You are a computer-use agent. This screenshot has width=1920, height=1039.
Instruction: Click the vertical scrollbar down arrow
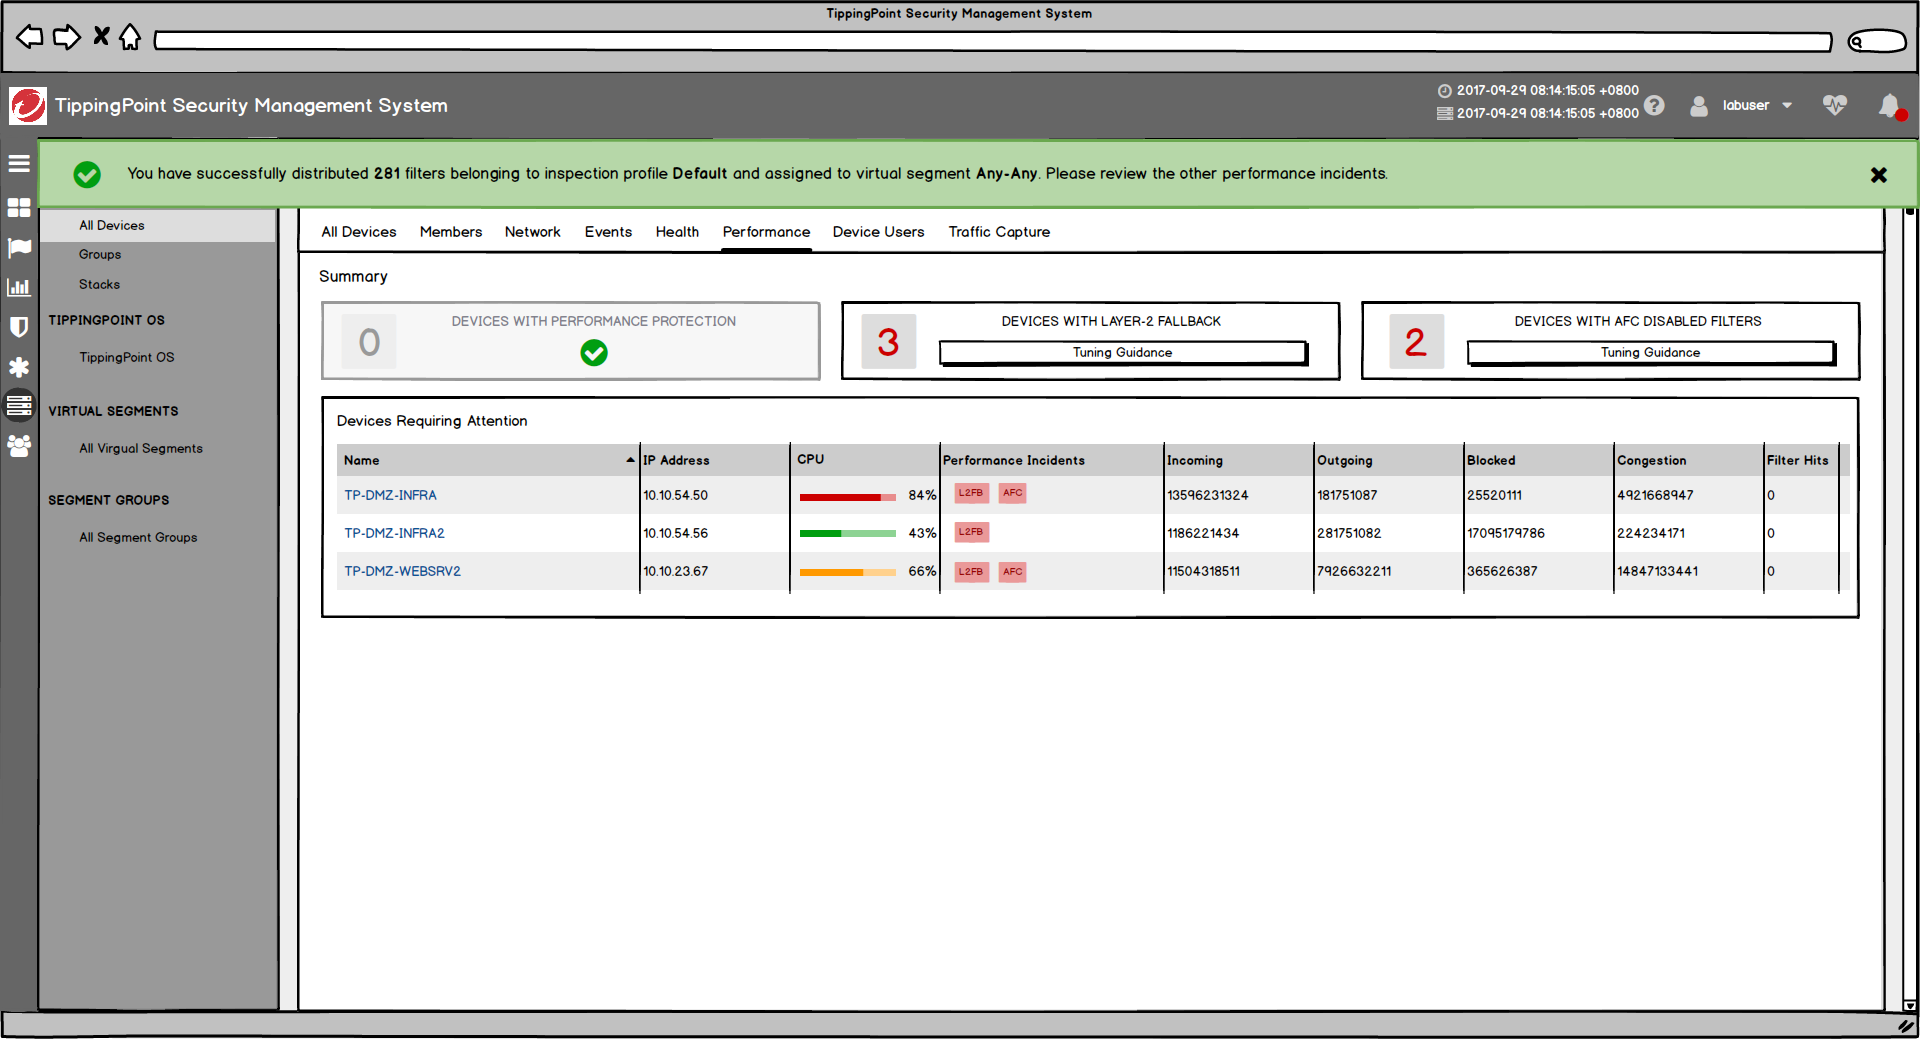[x=1910, y=1004]
